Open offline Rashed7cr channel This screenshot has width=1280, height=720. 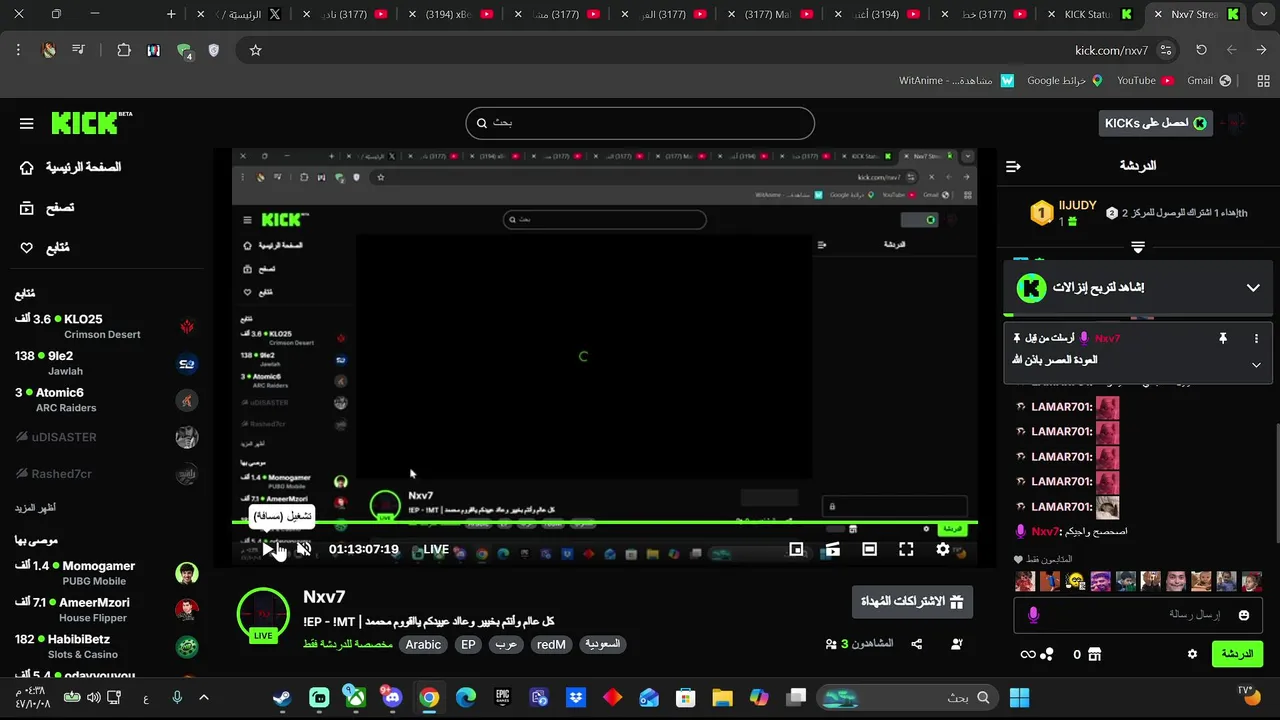107,474
